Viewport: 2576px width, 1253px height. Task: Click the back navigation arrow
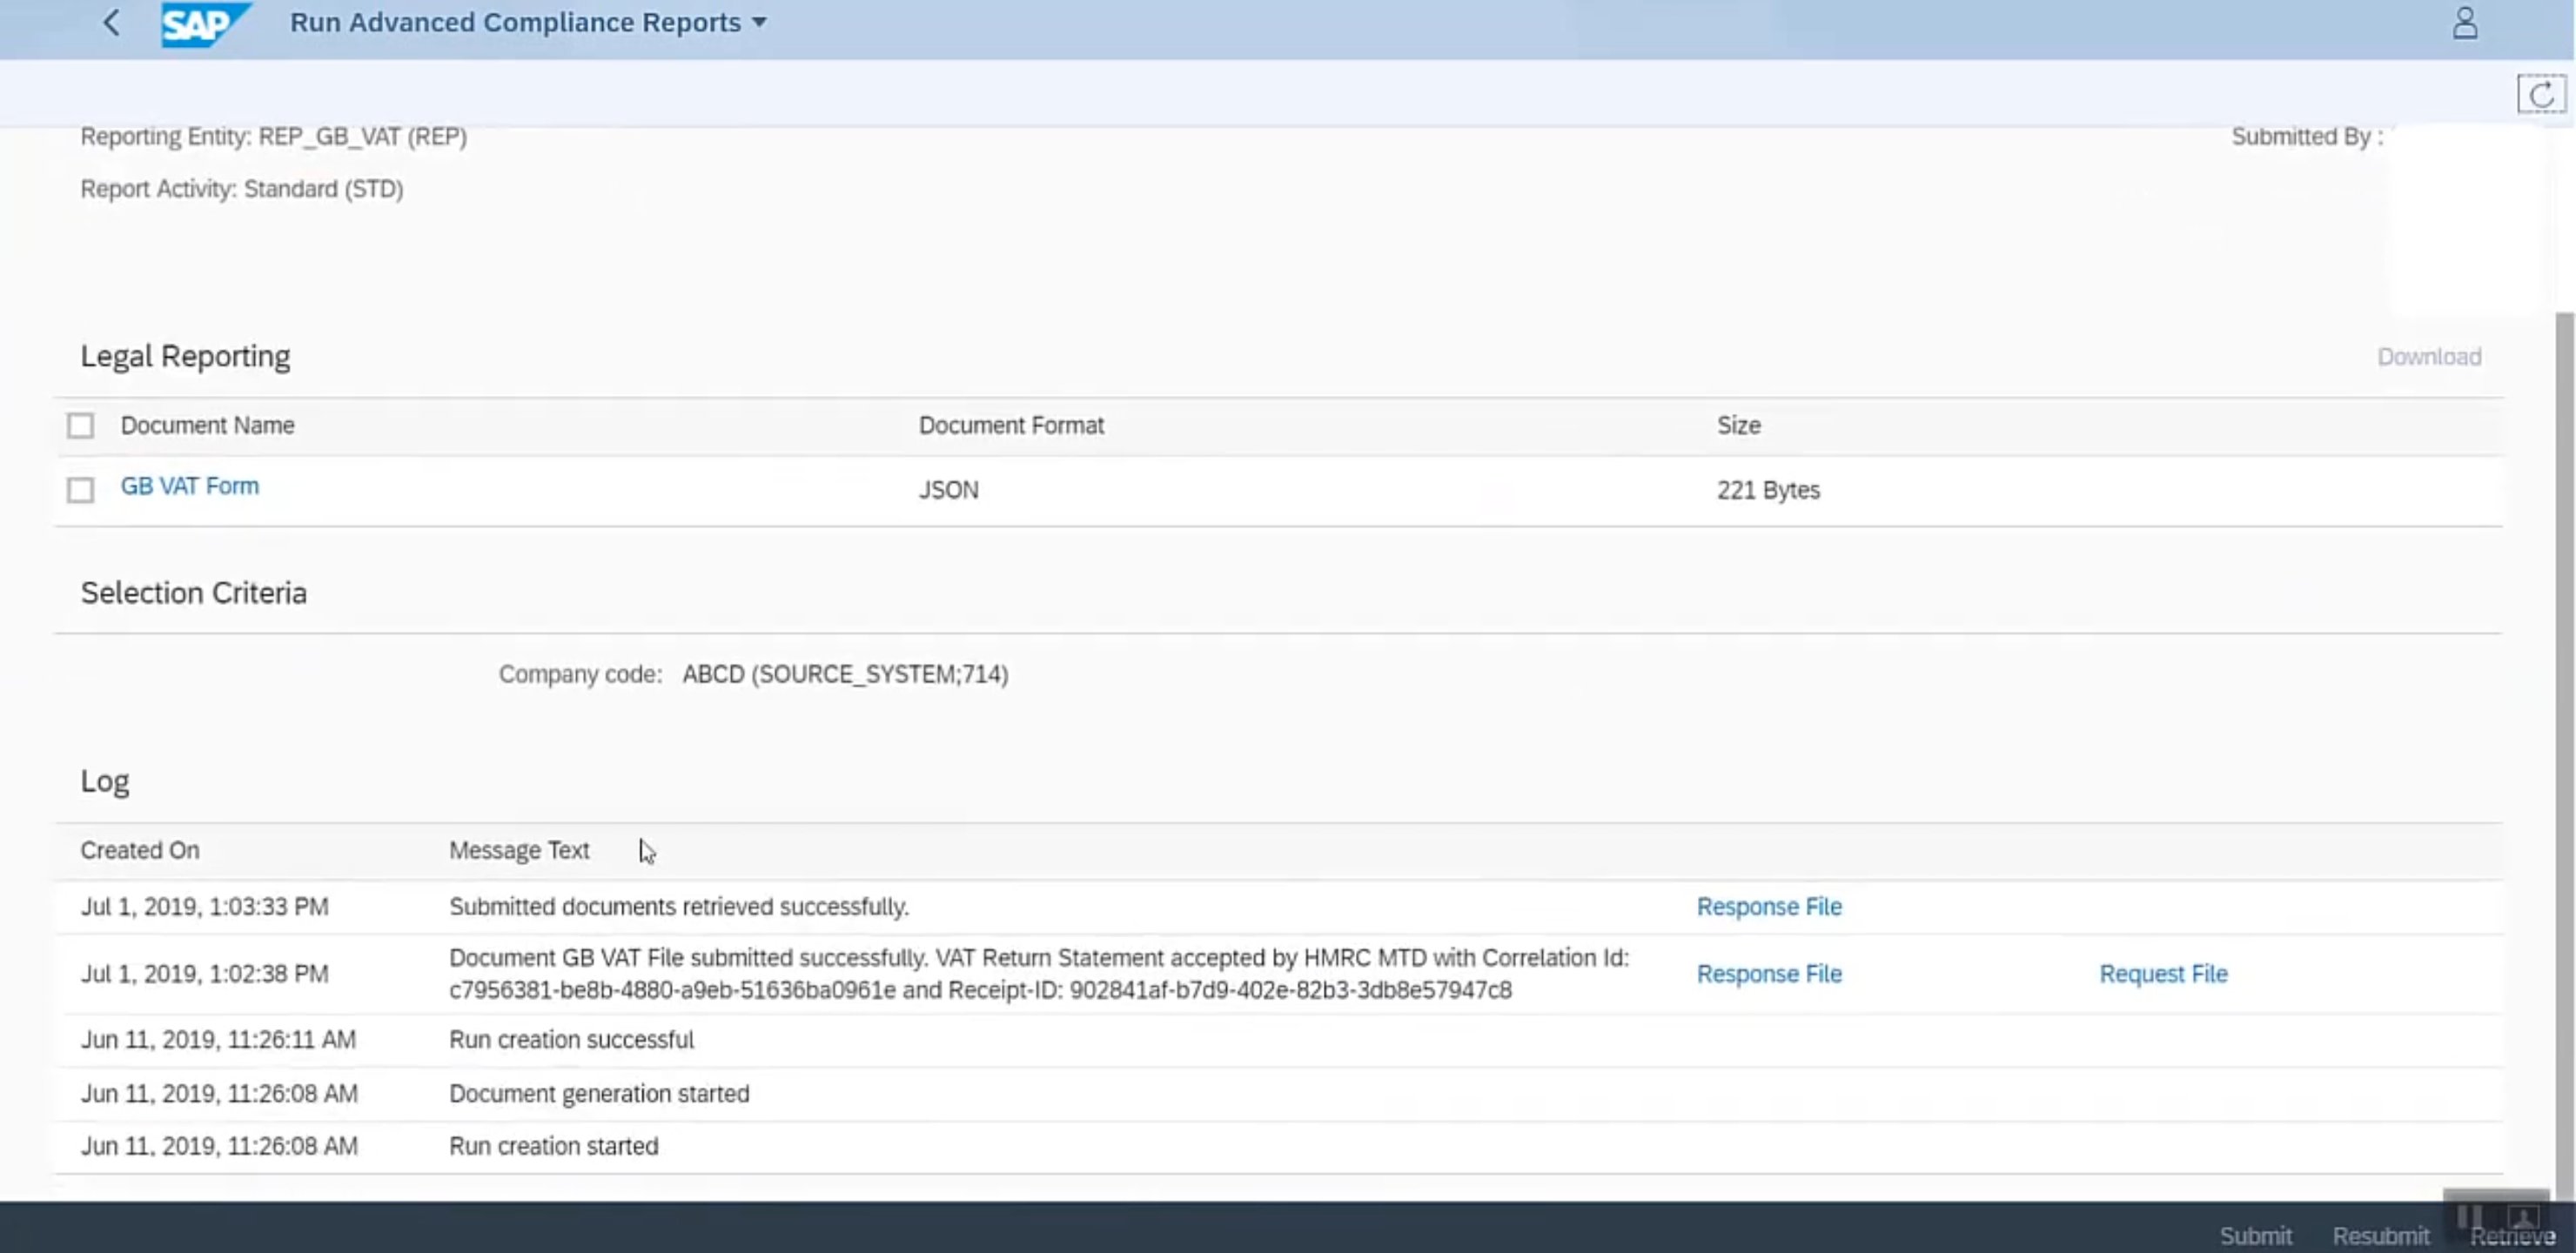point(112,23)
